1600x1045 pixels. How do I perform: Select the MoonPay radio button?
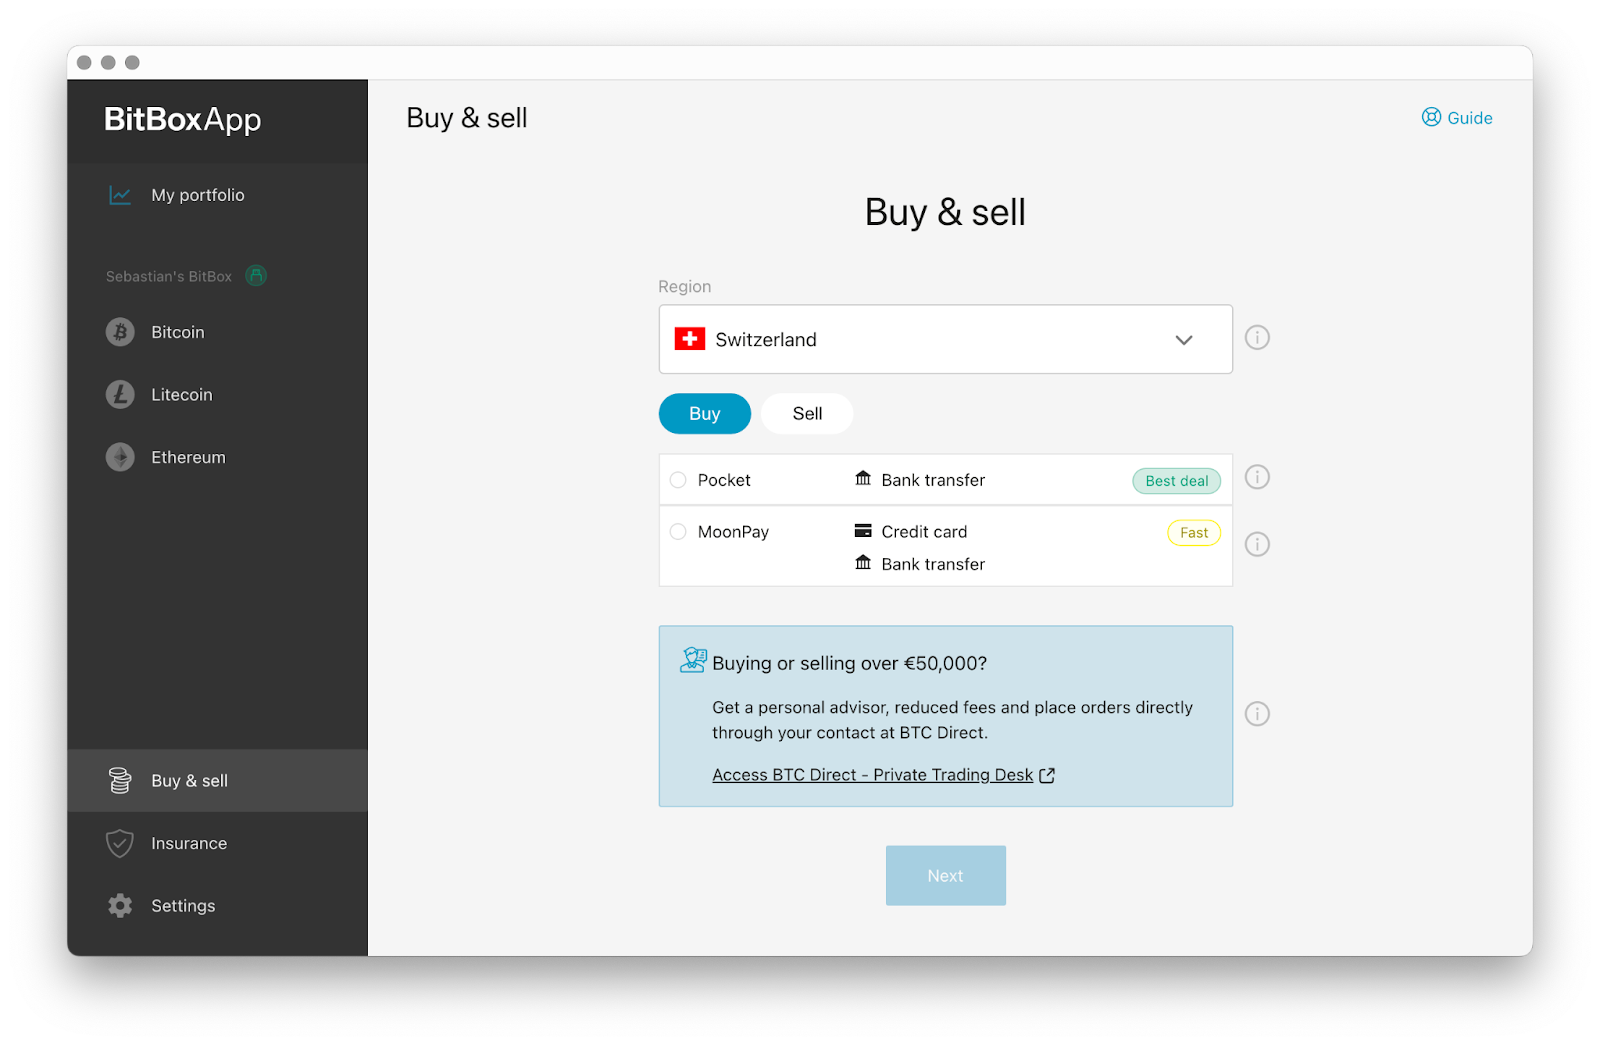pos(678,532)
